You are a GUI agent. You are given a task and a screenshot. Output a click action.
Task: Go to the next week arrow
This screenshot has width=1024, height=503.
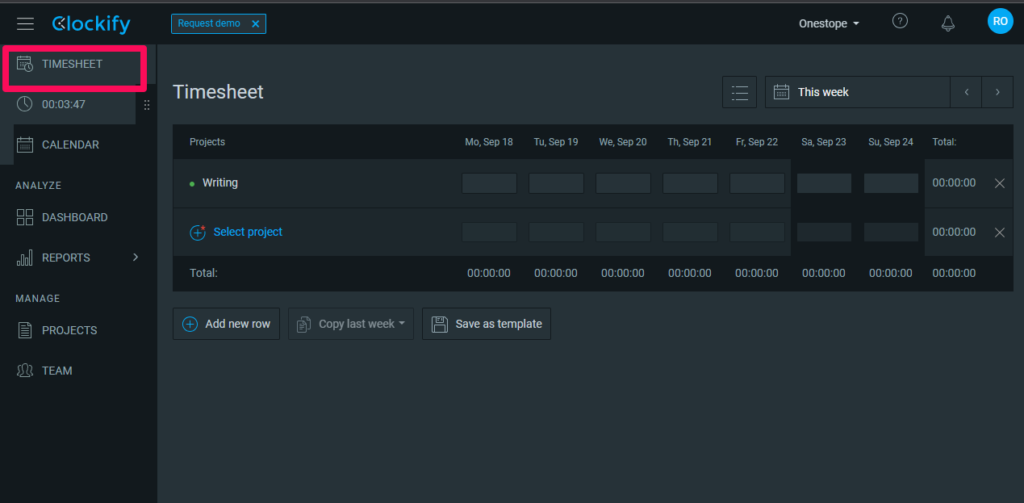pyautogui.click(x=997, y=92)
